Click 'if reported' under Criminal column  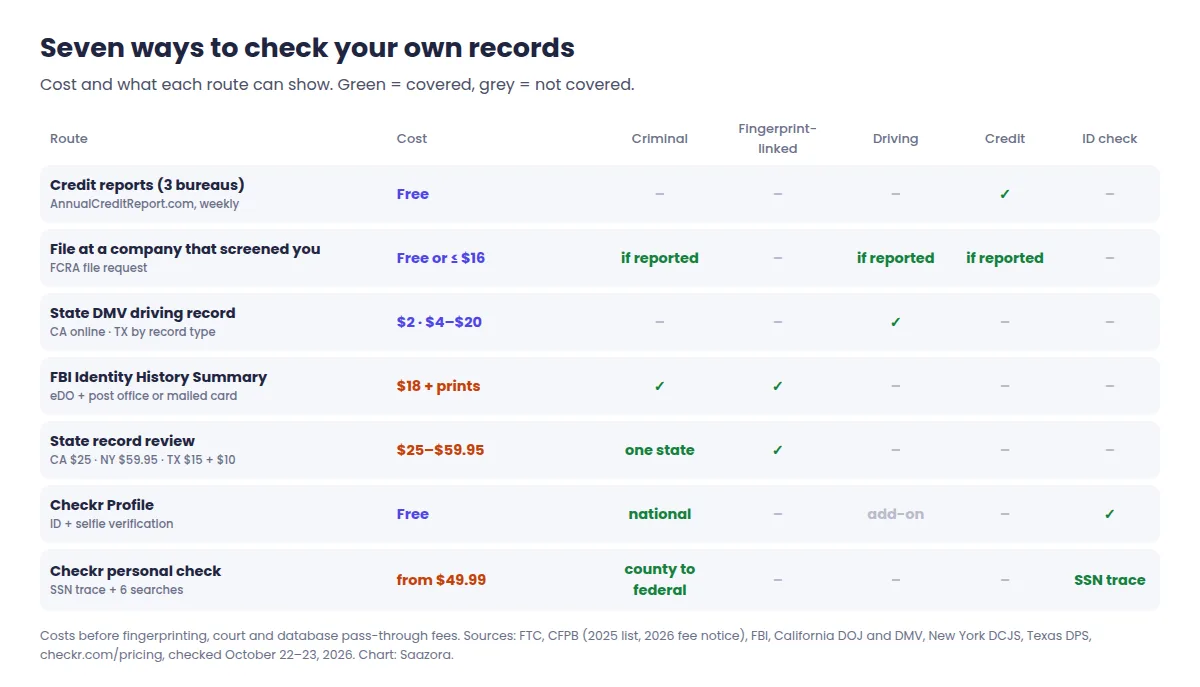[x=660, y=258]
